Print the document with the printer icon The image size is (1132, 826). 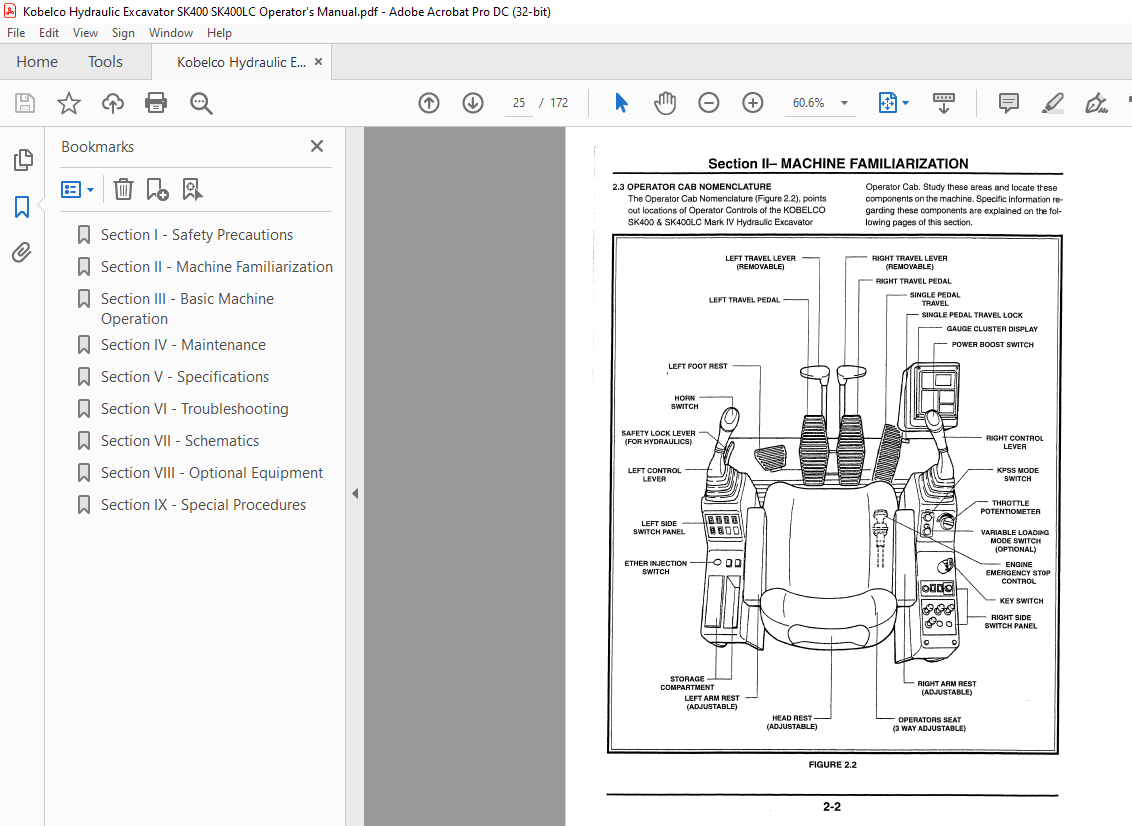point(156,103)
